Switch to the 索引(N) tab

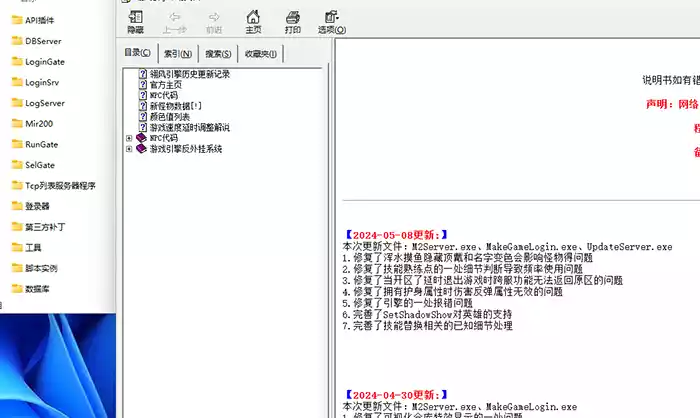pos(178,54)
